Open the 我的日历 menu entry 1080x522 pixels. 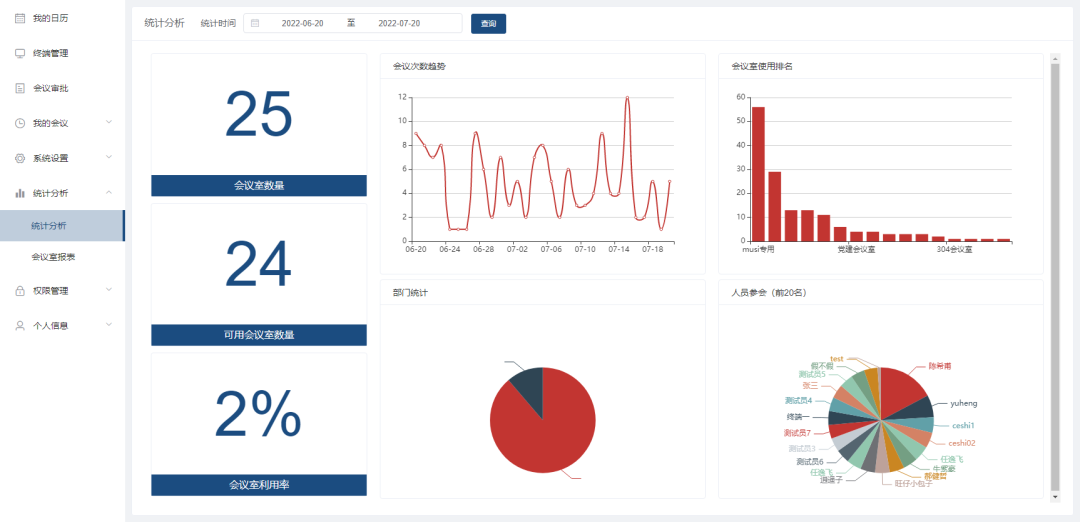coord(50,18)
